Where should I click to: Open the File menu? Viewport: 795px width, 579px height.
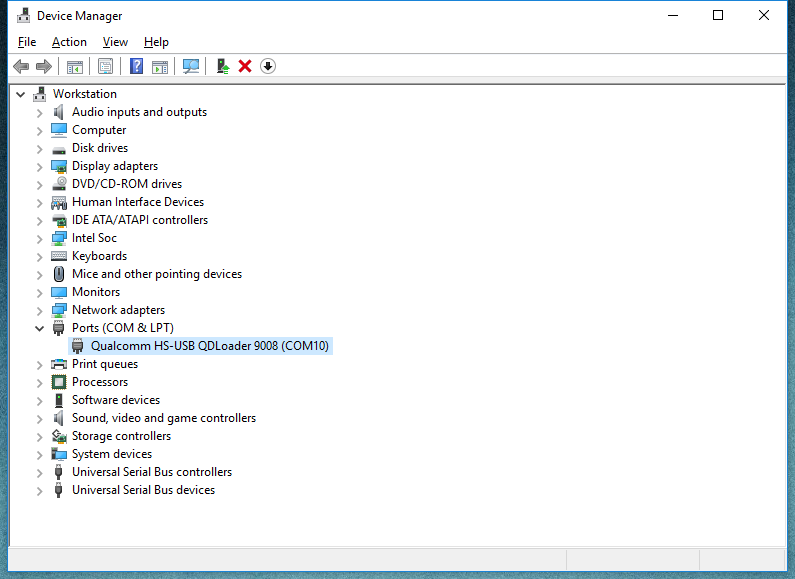click(x=27, y=42)
